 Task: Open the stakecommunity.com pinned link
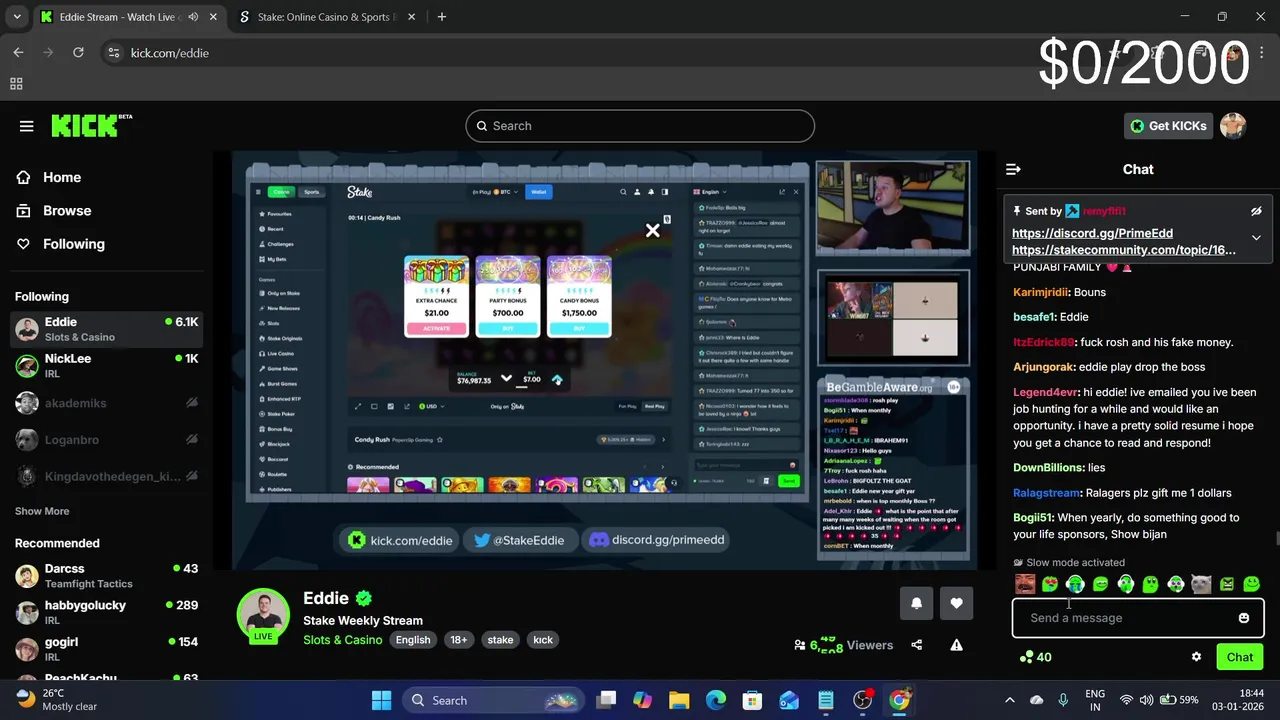click(1124, 250)
